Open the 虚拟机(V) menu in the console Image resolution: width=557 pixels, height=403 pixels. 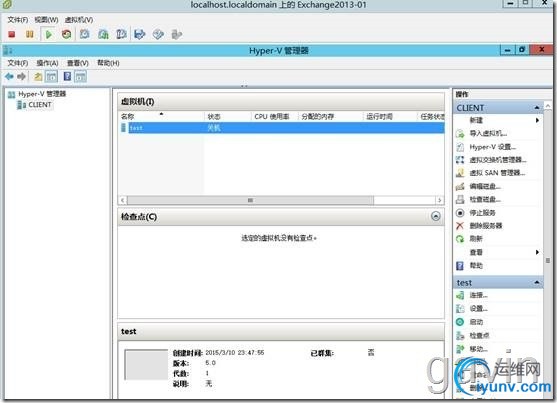(79, 20)
